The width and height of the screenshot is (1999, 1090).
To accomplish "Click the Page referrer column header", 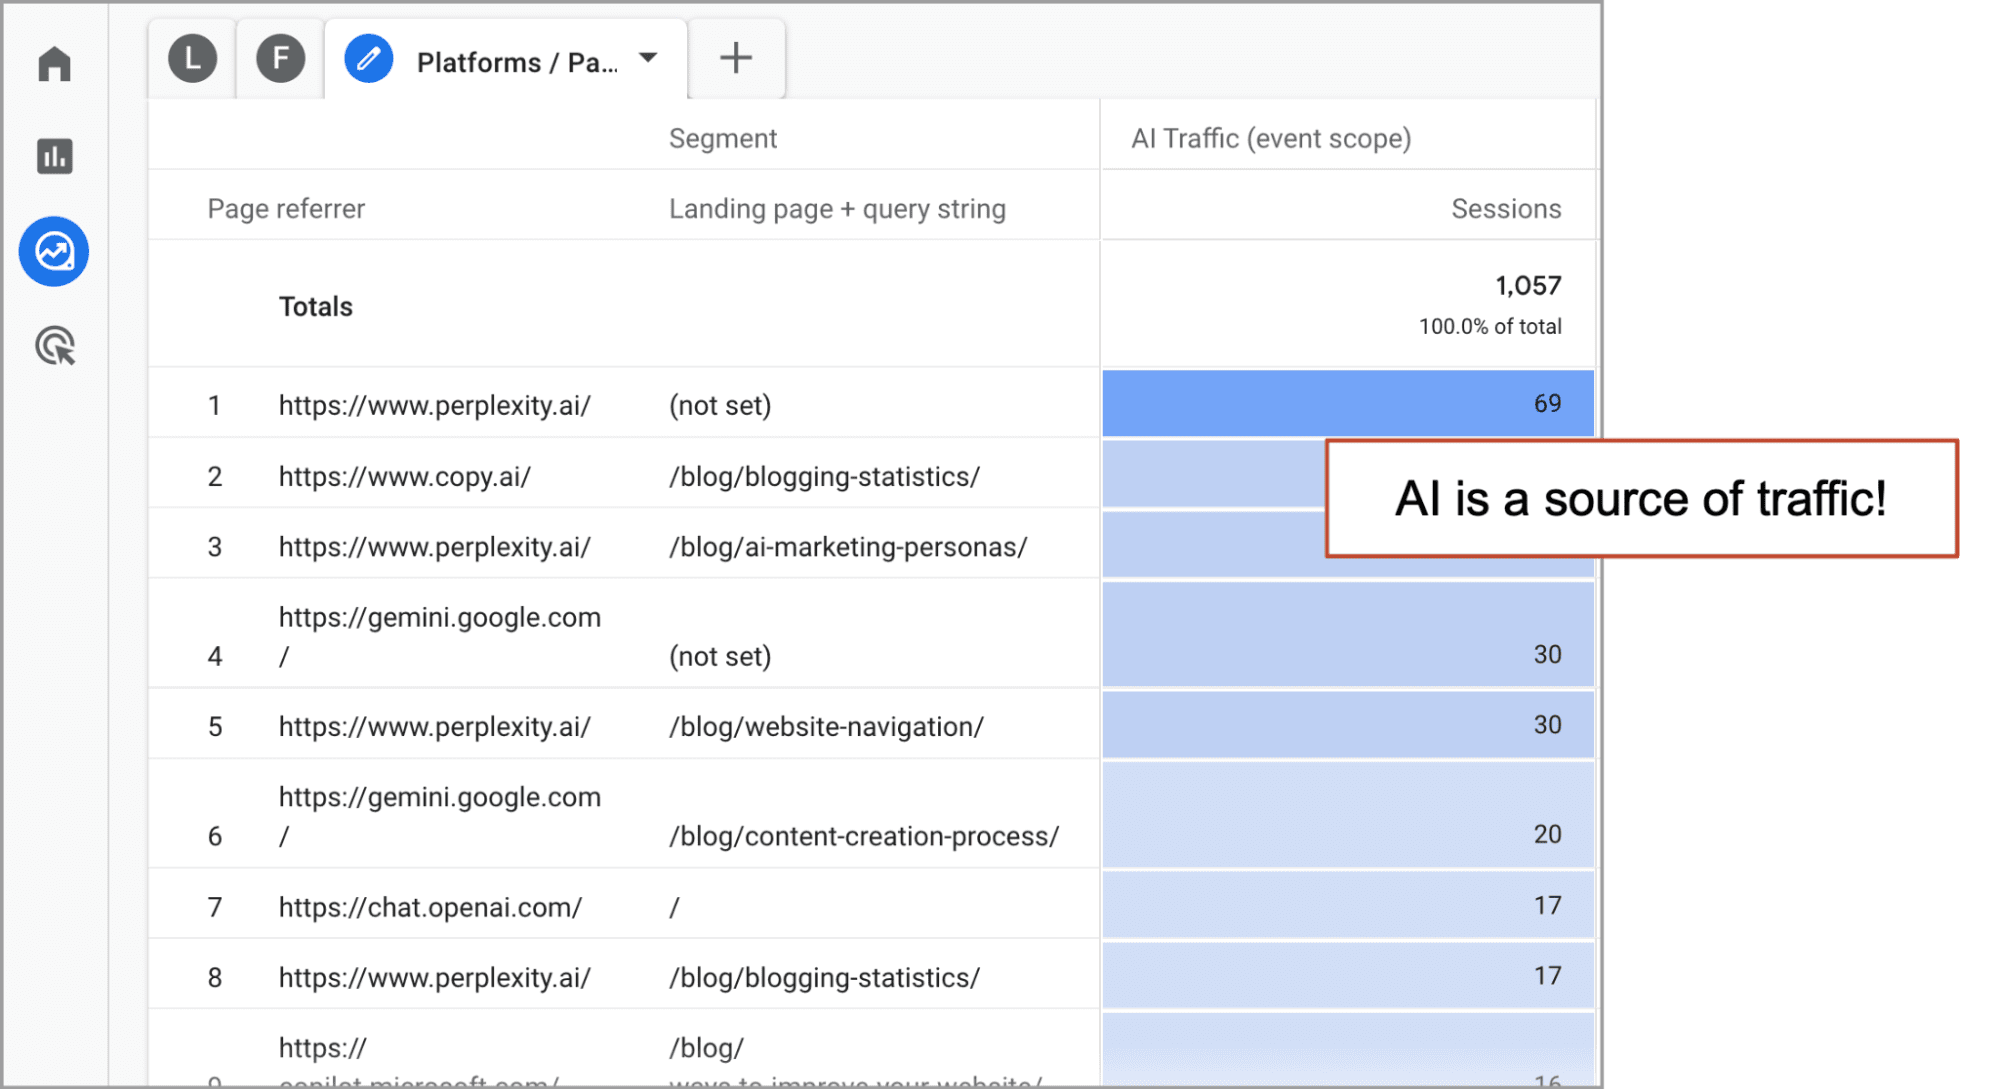I will (x=286, y=209).
